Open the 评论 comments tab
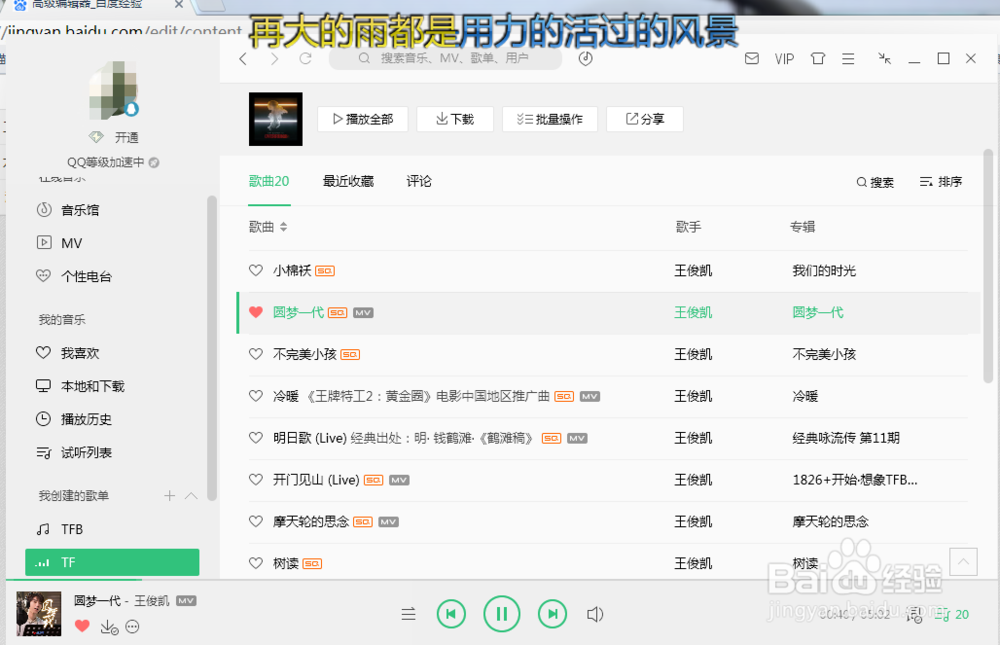Viewport: 1000px width, 645px height. coord(419,181)
